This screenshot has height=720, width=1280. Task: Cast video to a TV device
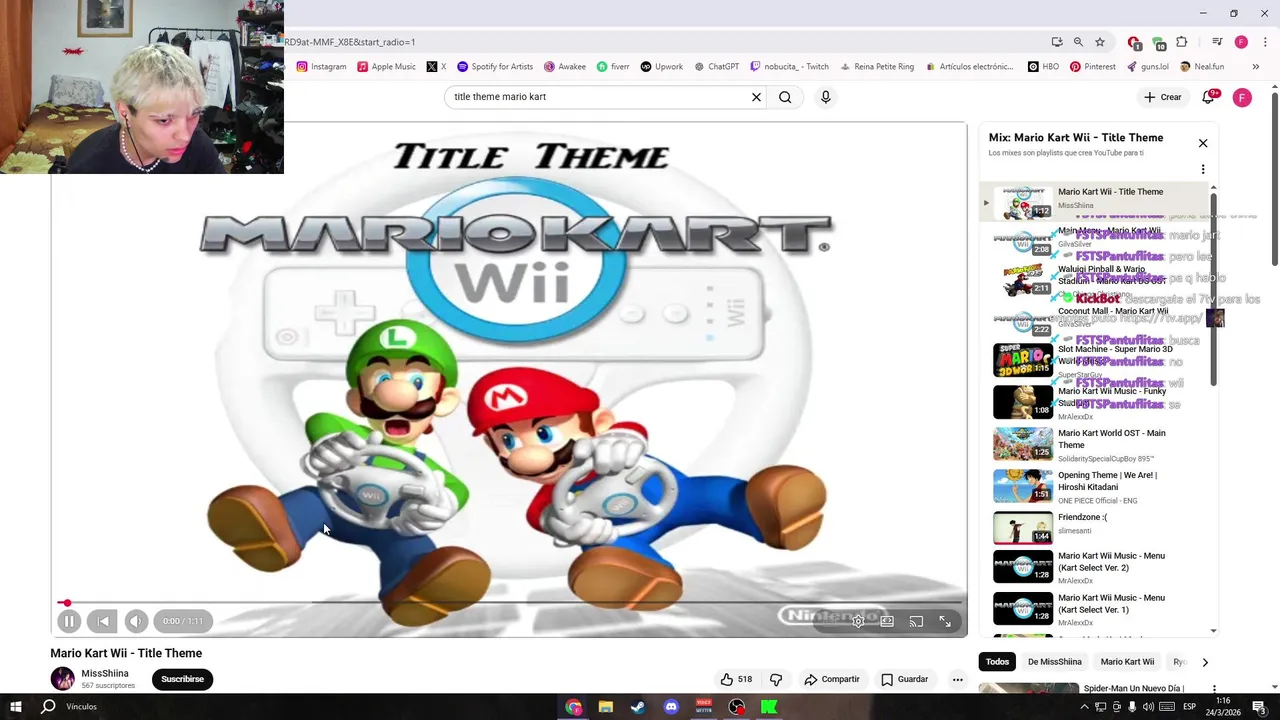[916, 621]
